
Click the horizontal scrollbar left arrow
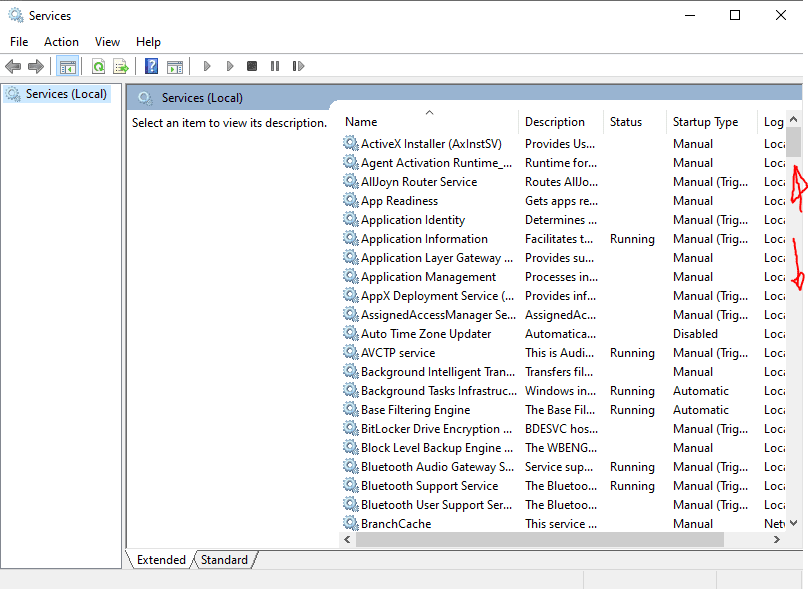coord(347,540)
